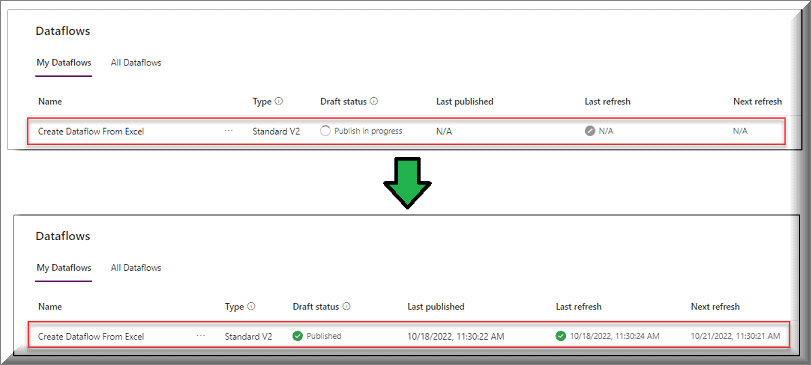Click Type info icon in publish-in-progress view
Screen dimensions: 811x365
[x=279, y=101]
